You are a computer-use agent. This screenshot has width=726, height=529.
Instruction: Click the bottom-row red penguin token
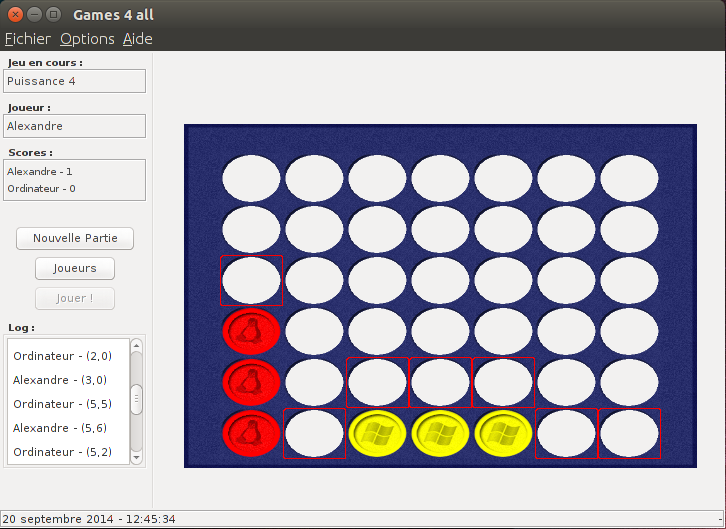(251, 434)
